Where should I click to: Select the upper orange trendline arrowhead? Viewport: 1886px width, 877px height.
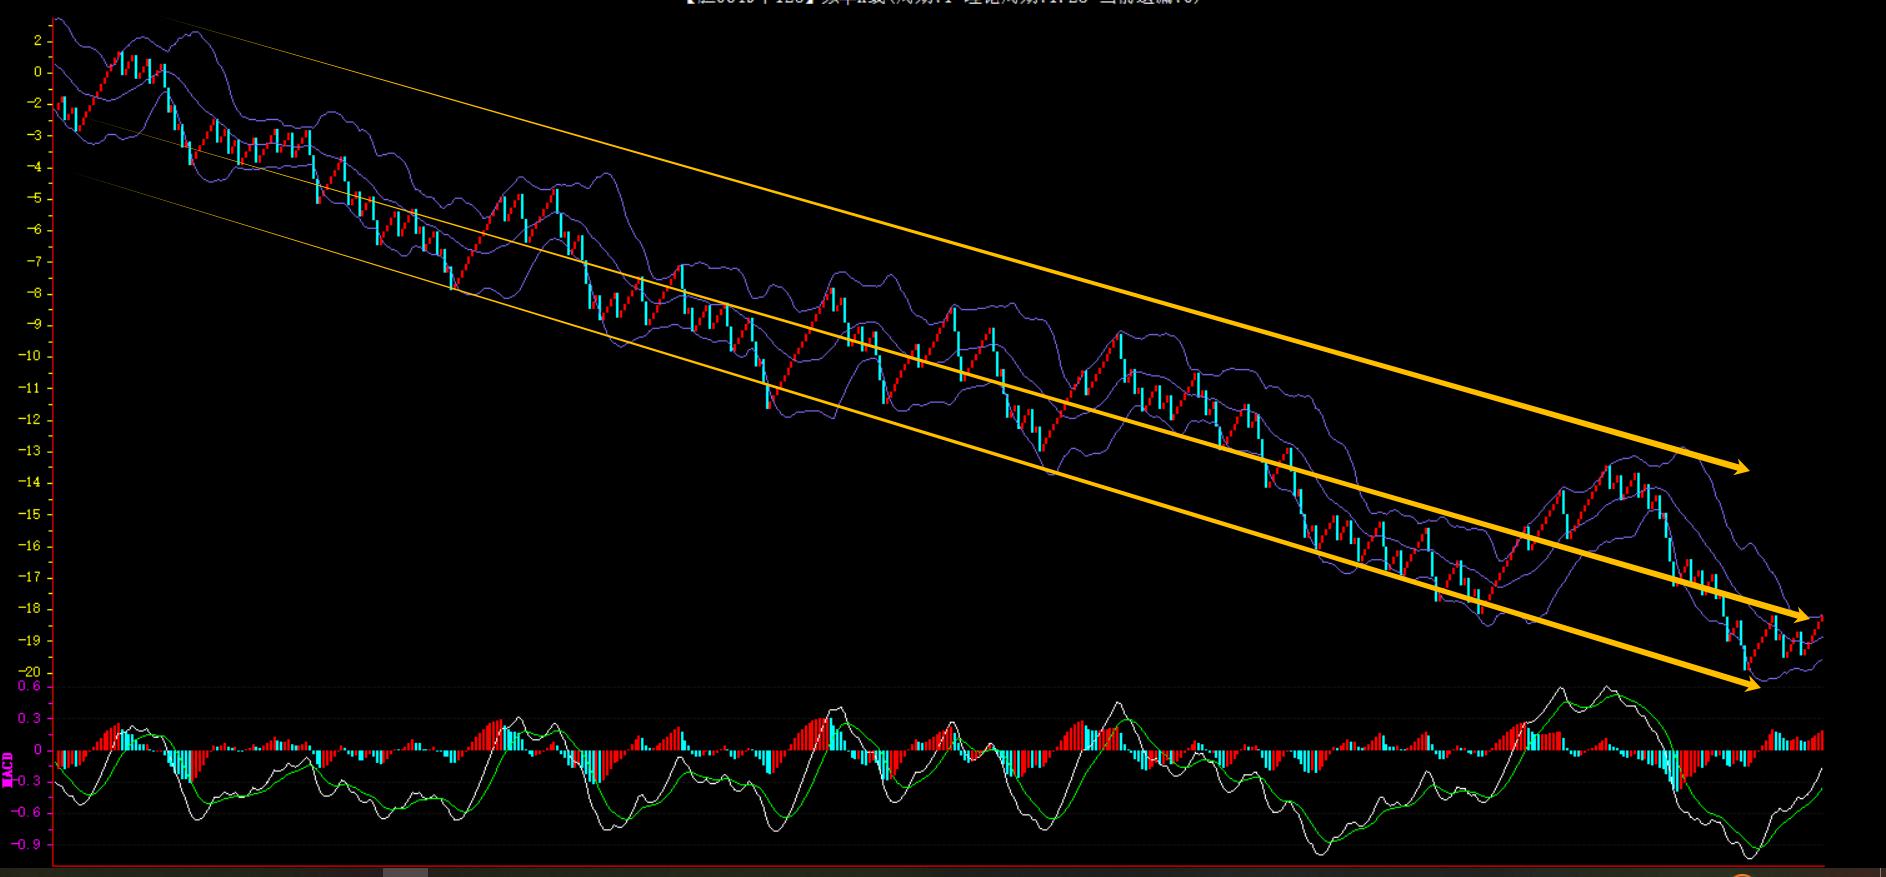pos(1740,467)
